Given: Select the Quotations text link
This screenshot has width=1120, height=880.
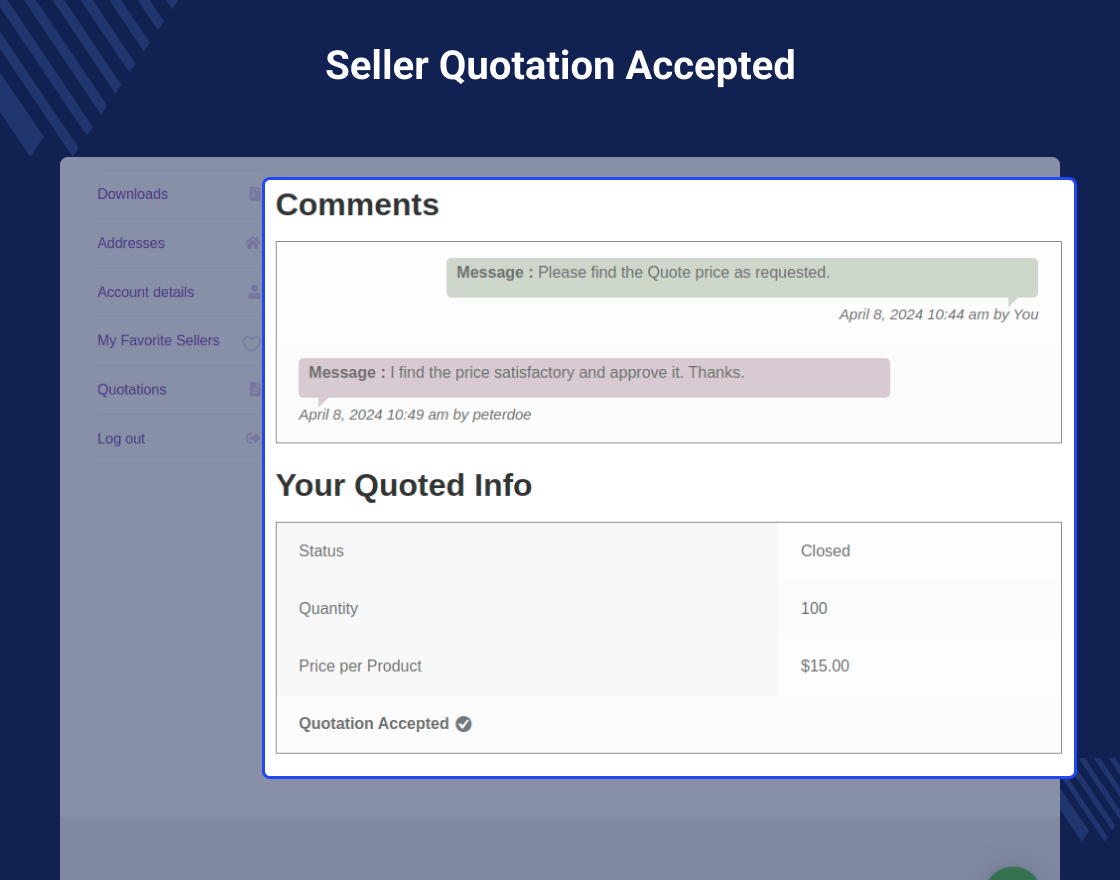Looking at the screenshot, I should (132, 390).
